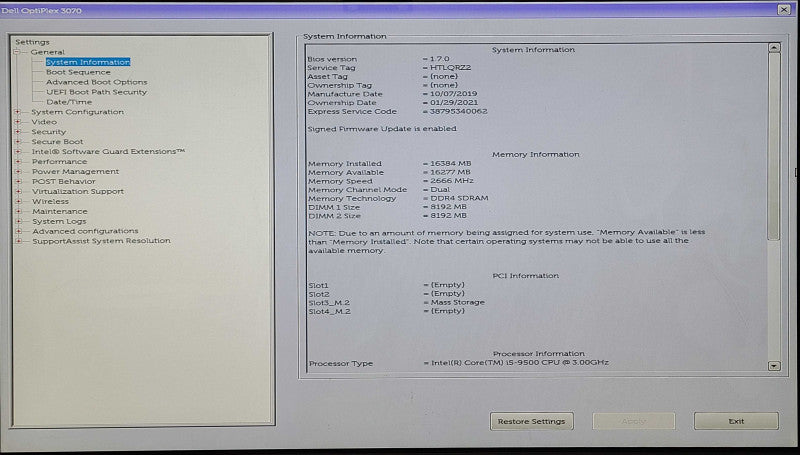Click Slot3_M.2 Mass Storage entry
Screen dimensions: 800x455
point(458,302)
